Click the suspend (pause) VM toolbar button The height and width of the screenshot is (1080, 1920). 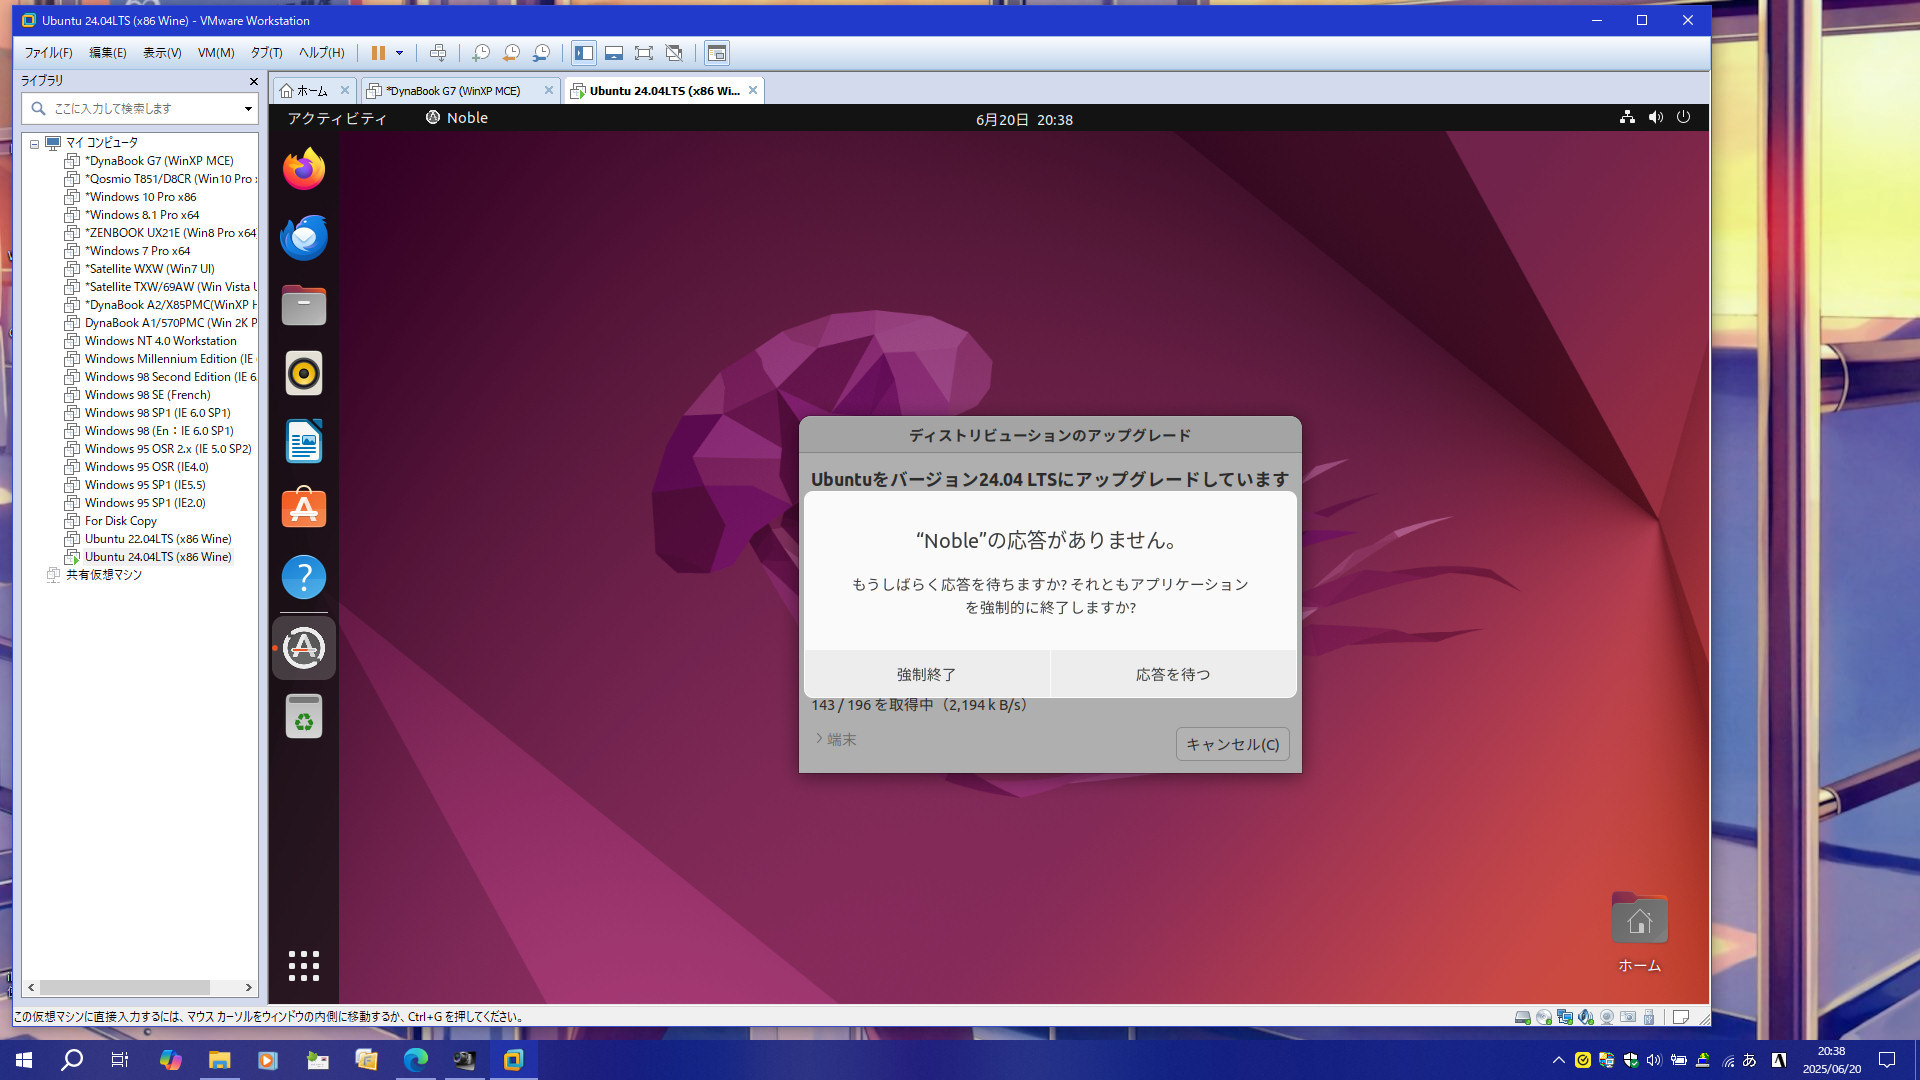point(378,53)
